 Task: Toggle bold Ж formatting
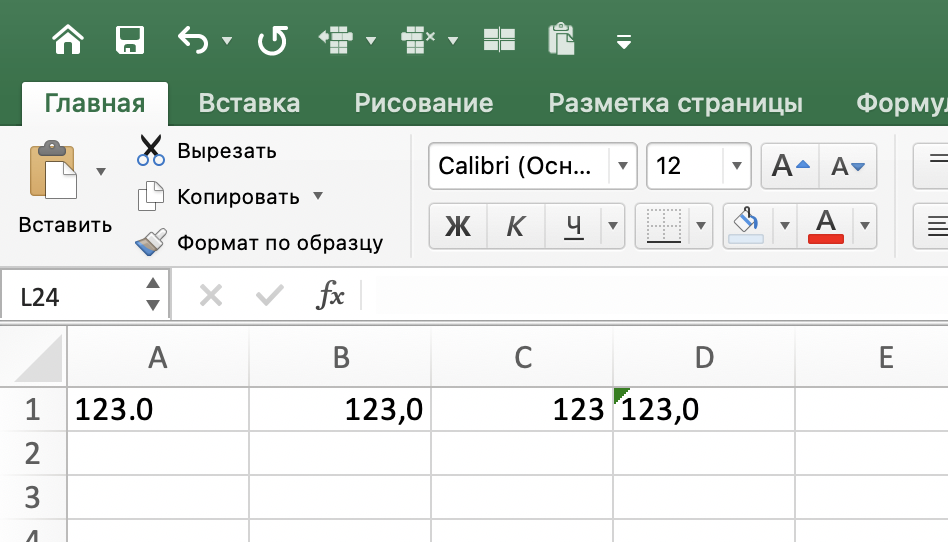pos(458,226)
